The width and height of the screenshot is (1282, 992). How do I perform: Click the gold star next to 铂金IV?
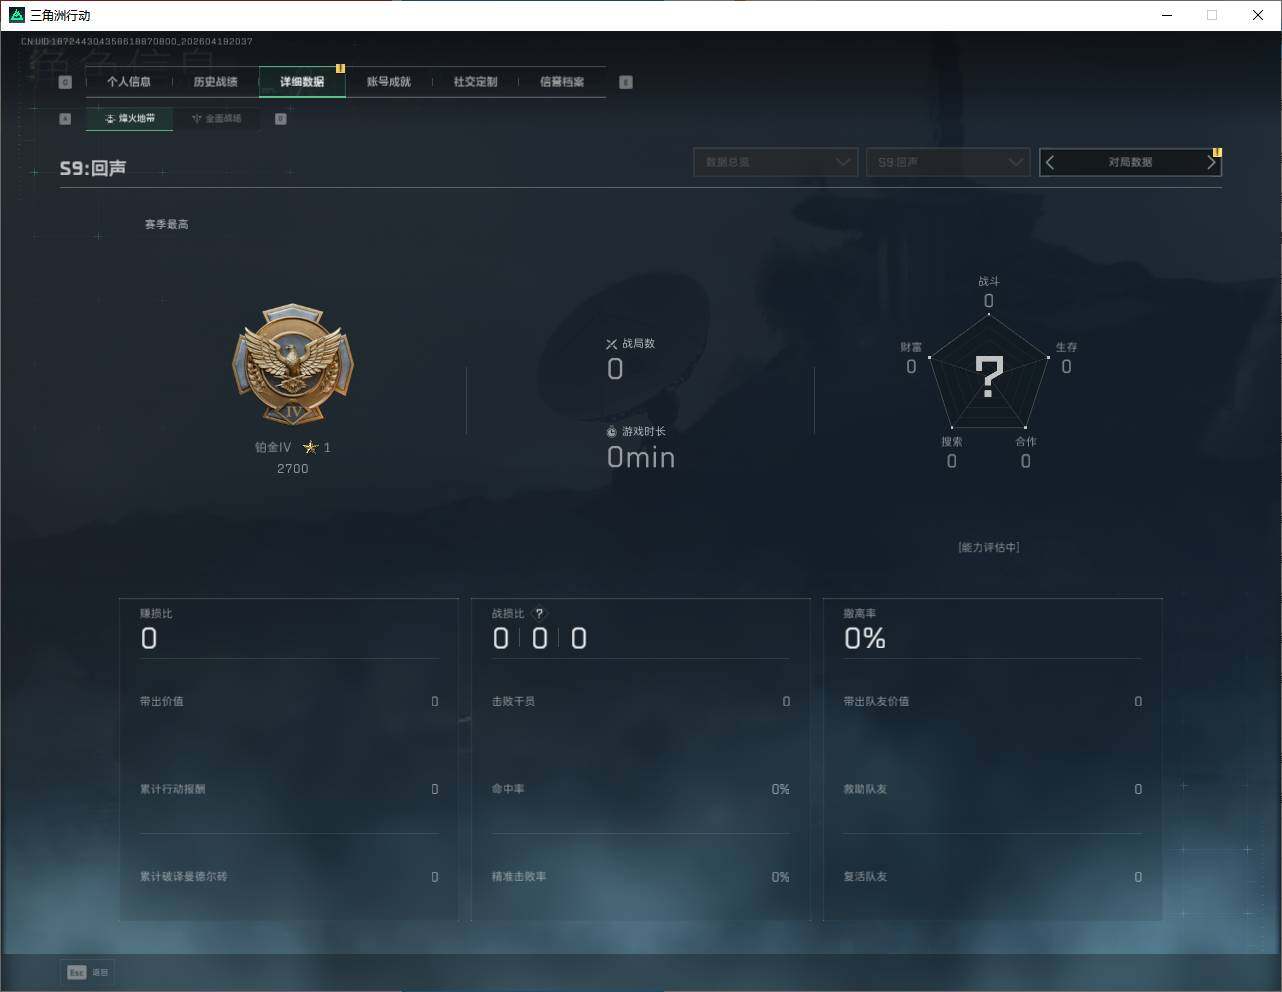310,447
